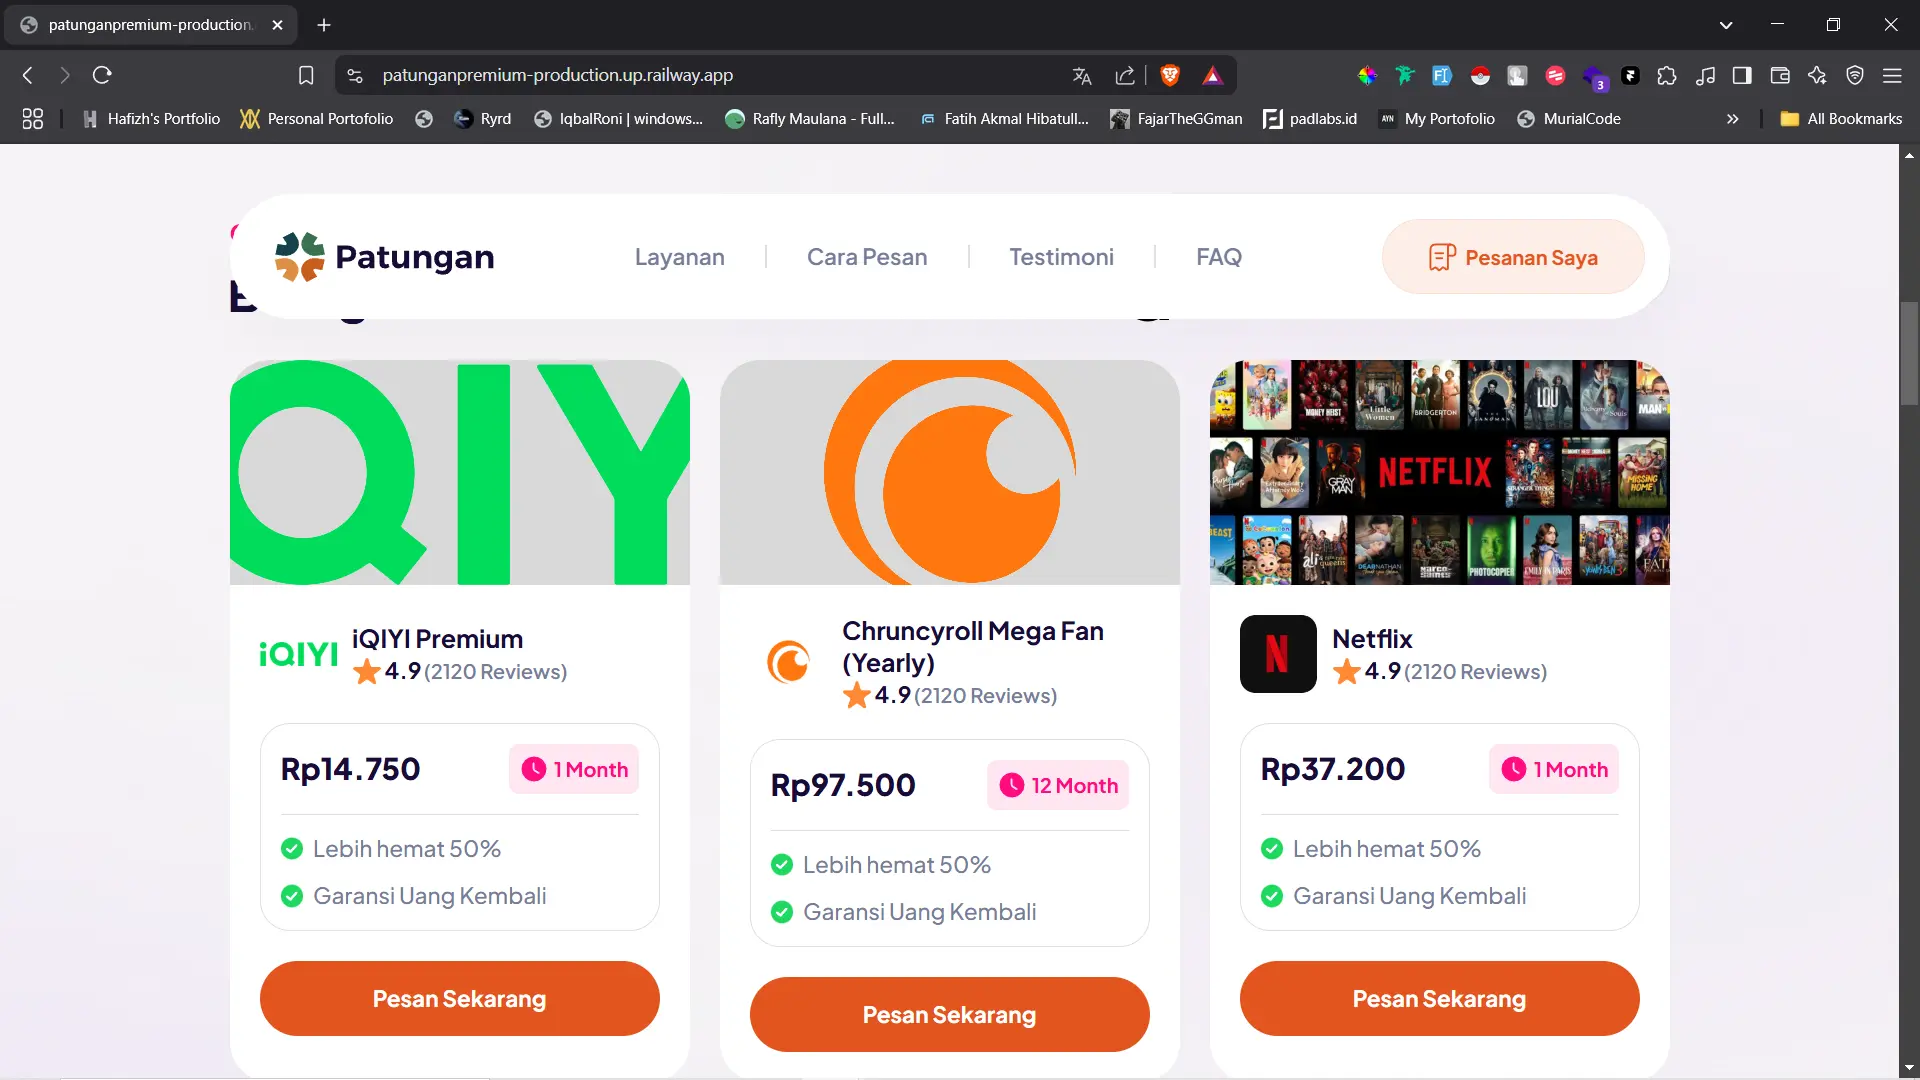1920x1080 pixels.
Task: Click the scrollbar down arrow
Action: pyautogui.click(x=1909, y=1068)
